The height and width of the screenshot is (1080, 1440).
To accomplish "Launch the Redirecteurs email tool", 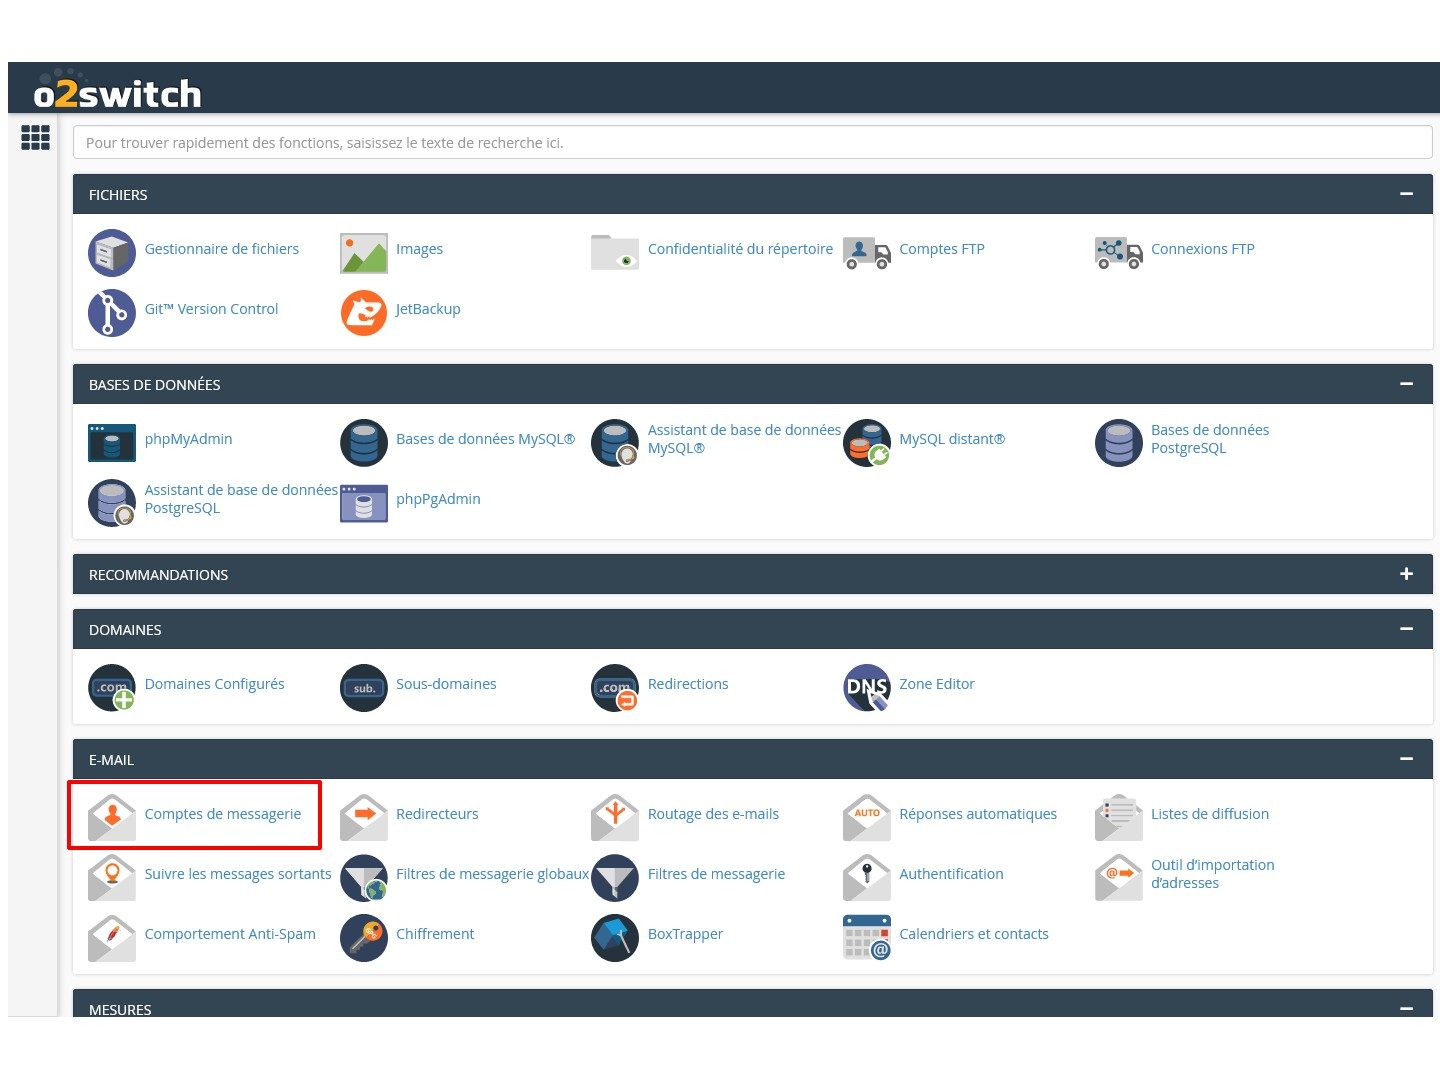I will pos(437,814).
